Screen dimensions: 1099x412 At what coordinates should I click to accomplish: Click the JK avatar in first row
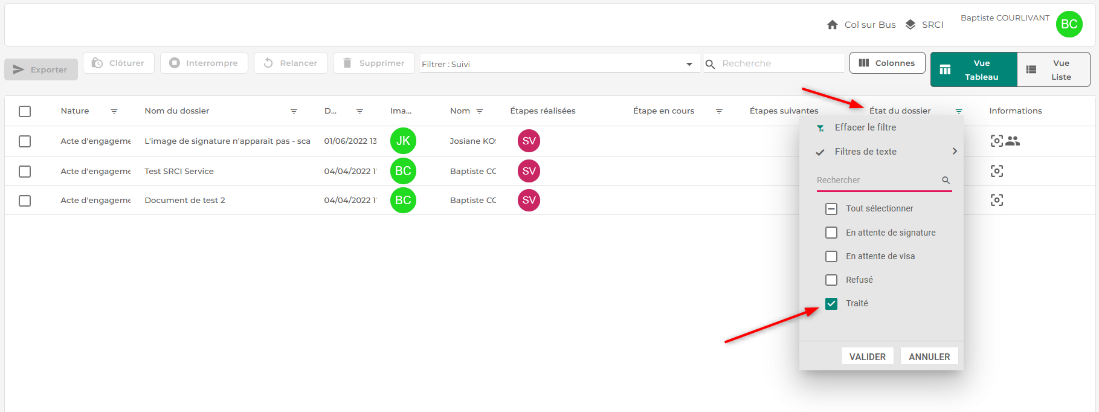click(x=403, y=141)
